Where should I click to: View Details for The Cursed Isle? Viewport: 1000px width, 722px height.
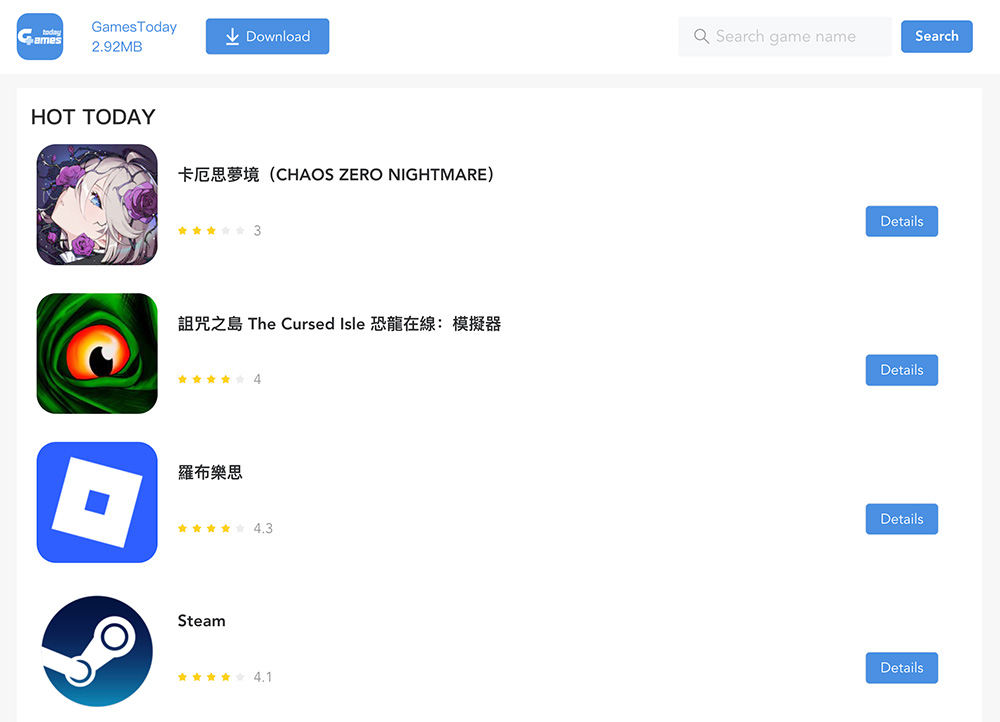[901, 370]
